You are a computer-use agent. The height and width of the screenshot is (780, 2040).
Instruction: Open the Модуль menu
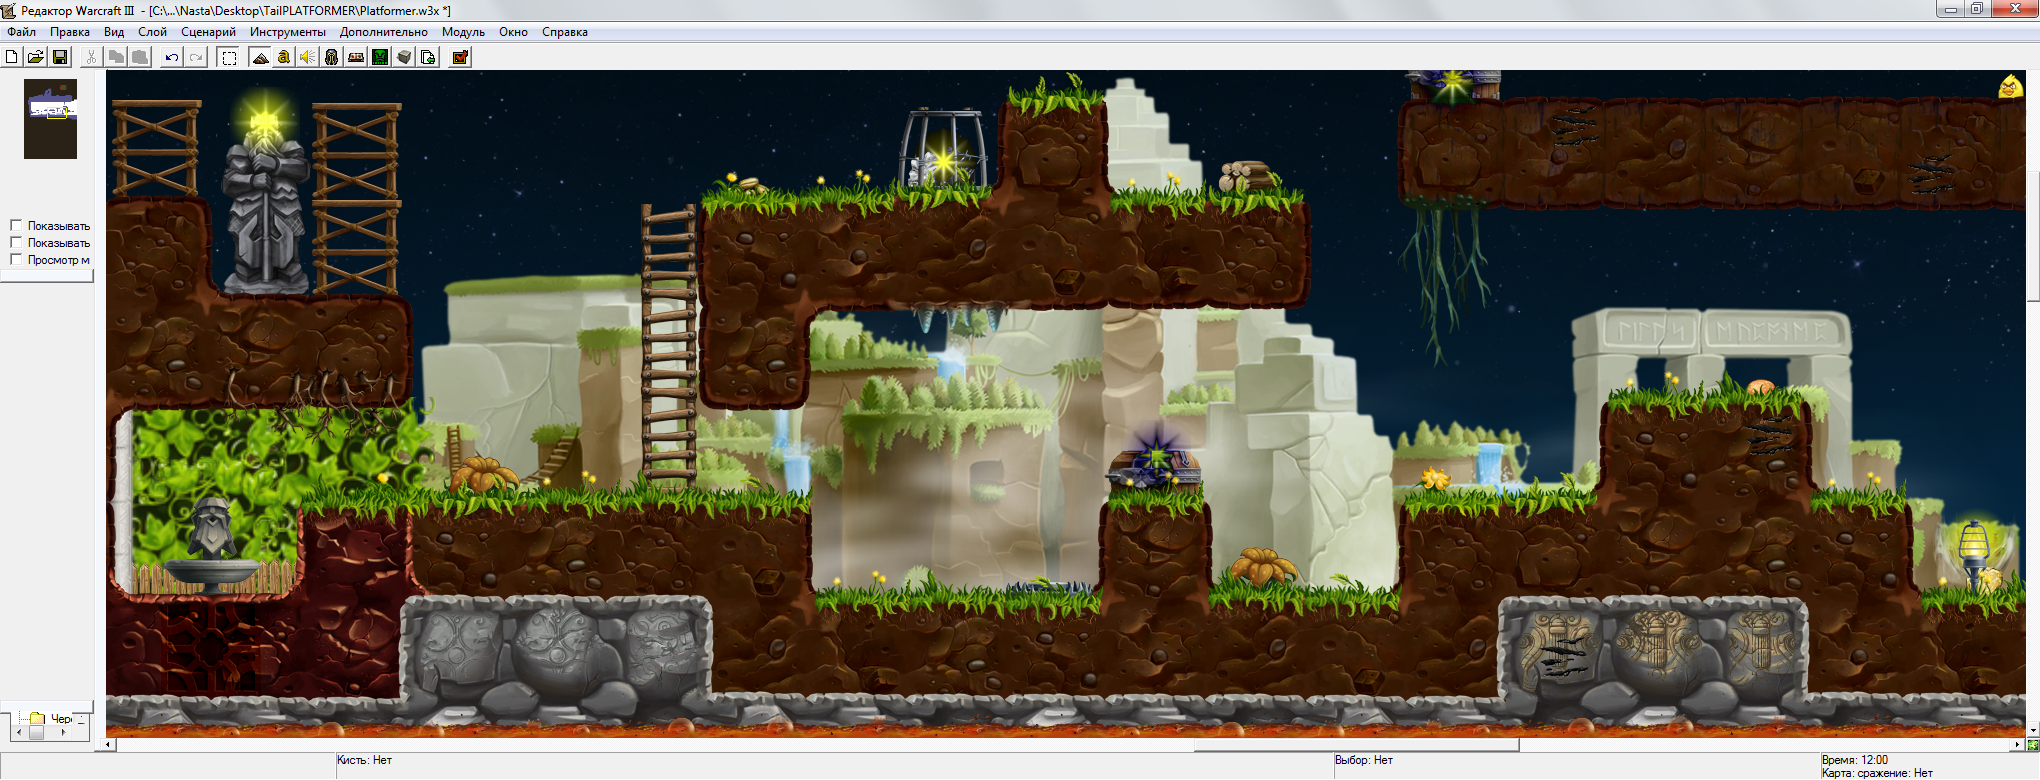click(x=463, y=32)
